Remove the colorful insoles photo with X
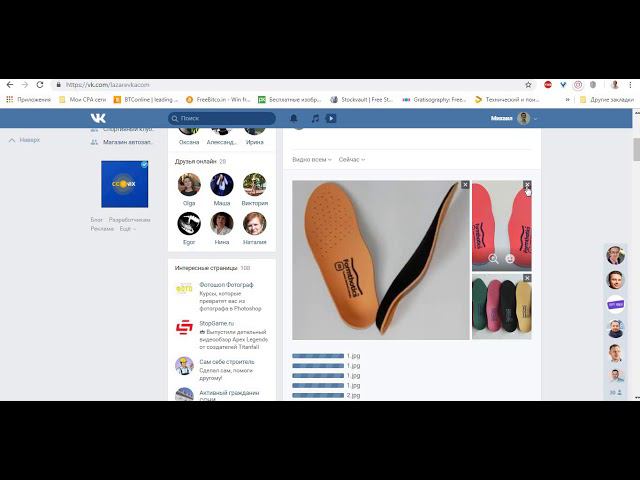Image resolution: width=640 pixels, height=480 pixels. pos(527,278)
